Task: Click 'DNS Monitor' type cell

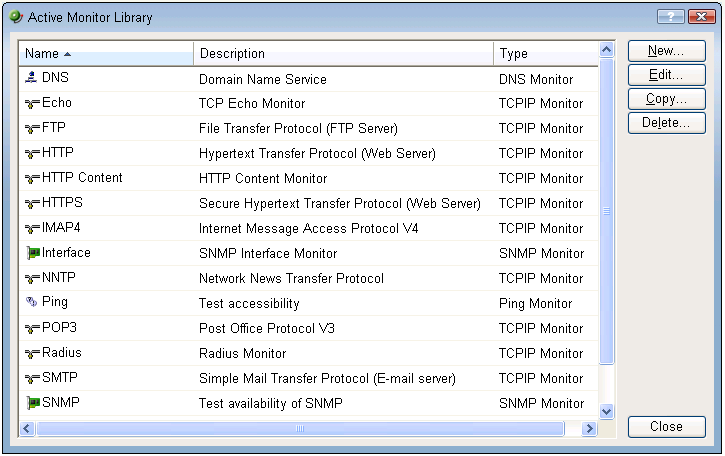Action: pyautogui.click(x=536, y=80)
